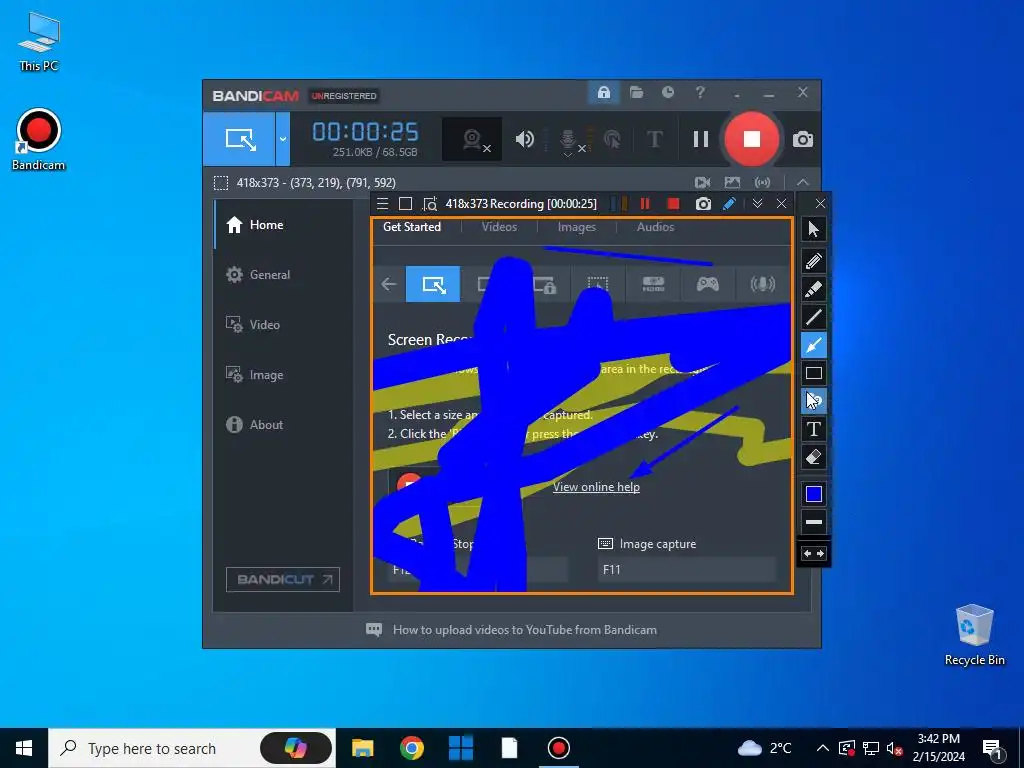The height and width of the screenshot is (768, 1024).
Task: Open the scheduled recording clock icon
Action: click(x=668, y=93)
